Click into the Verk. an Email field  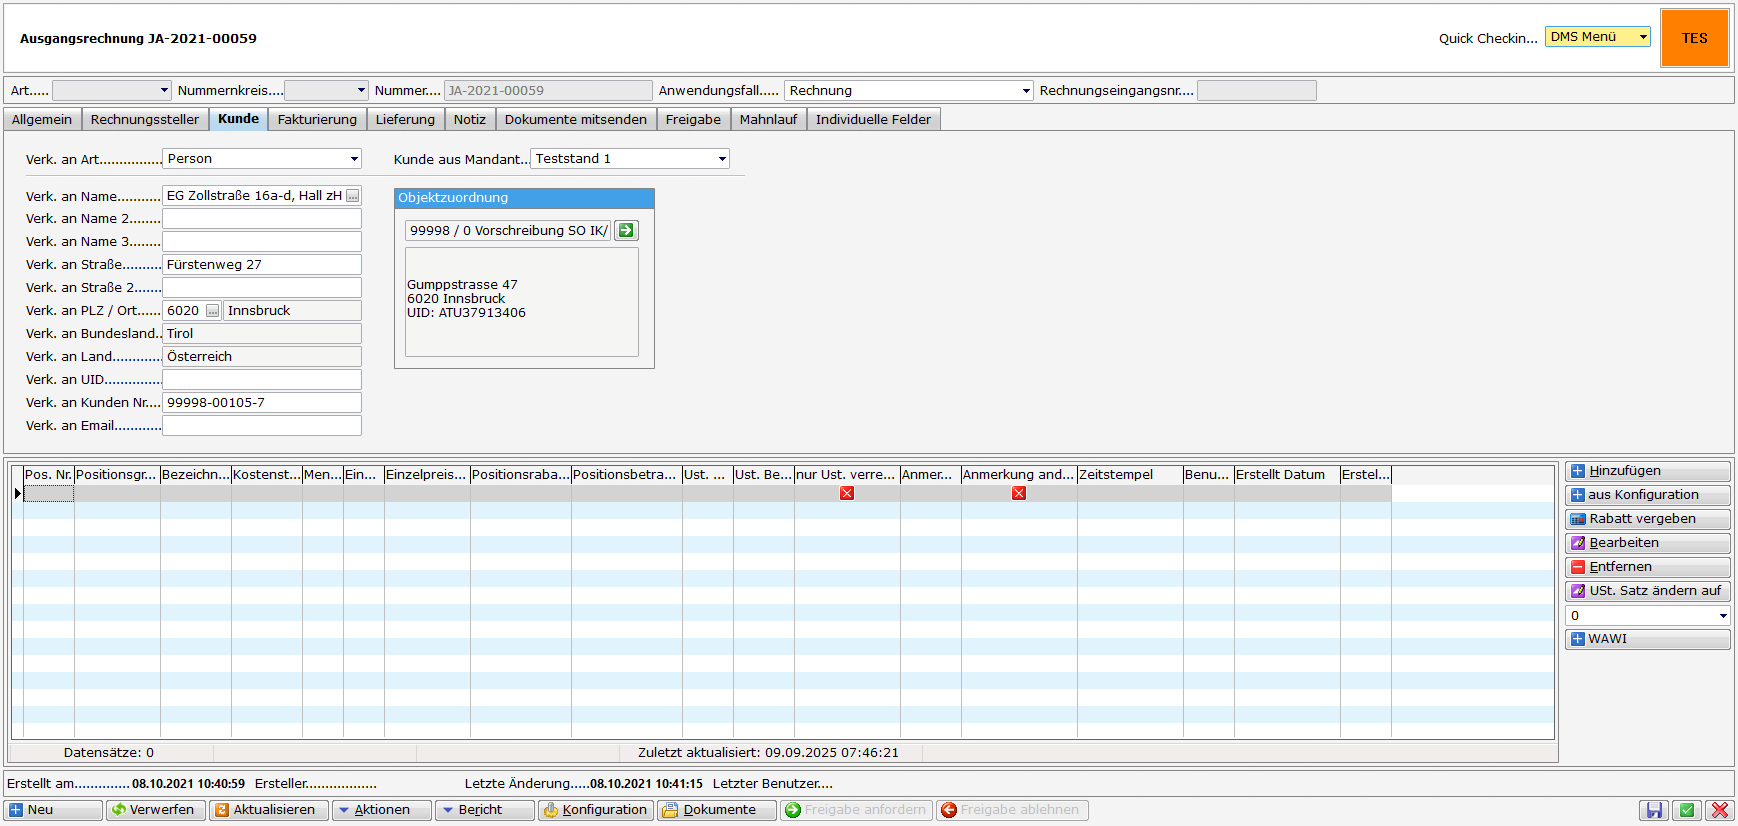[x=261, y=426]
